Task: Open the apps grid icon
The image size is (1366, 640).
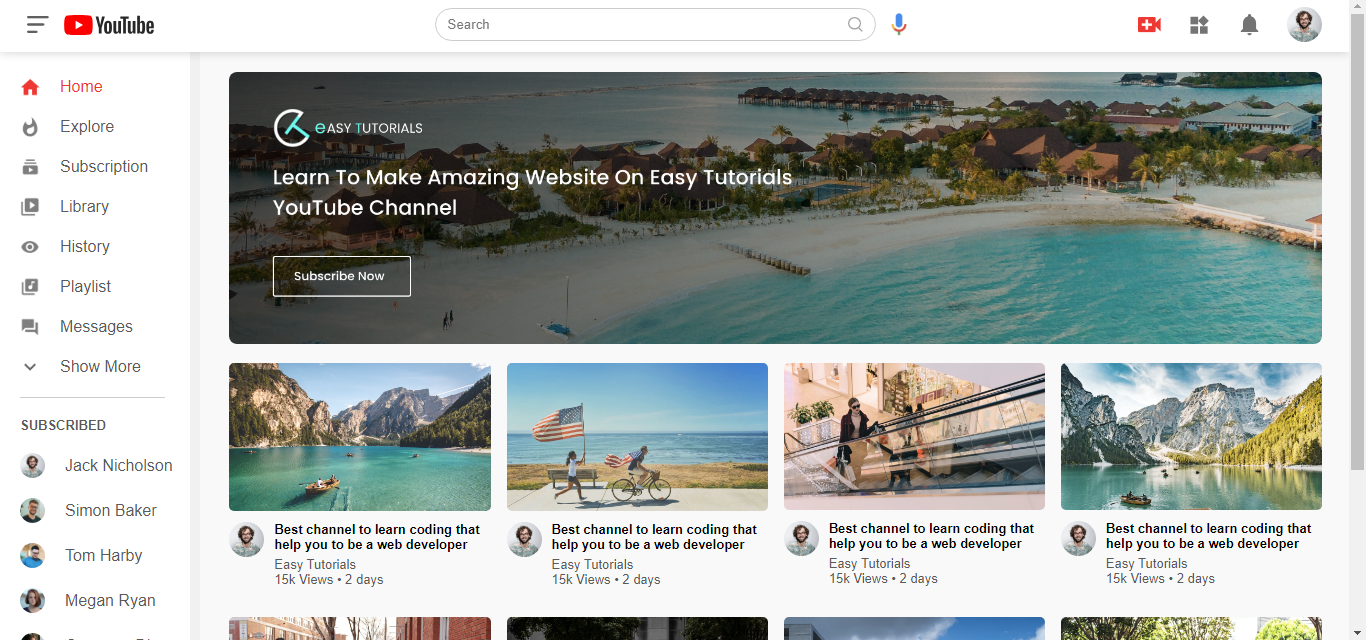Action: click(x=1199, y=25)
